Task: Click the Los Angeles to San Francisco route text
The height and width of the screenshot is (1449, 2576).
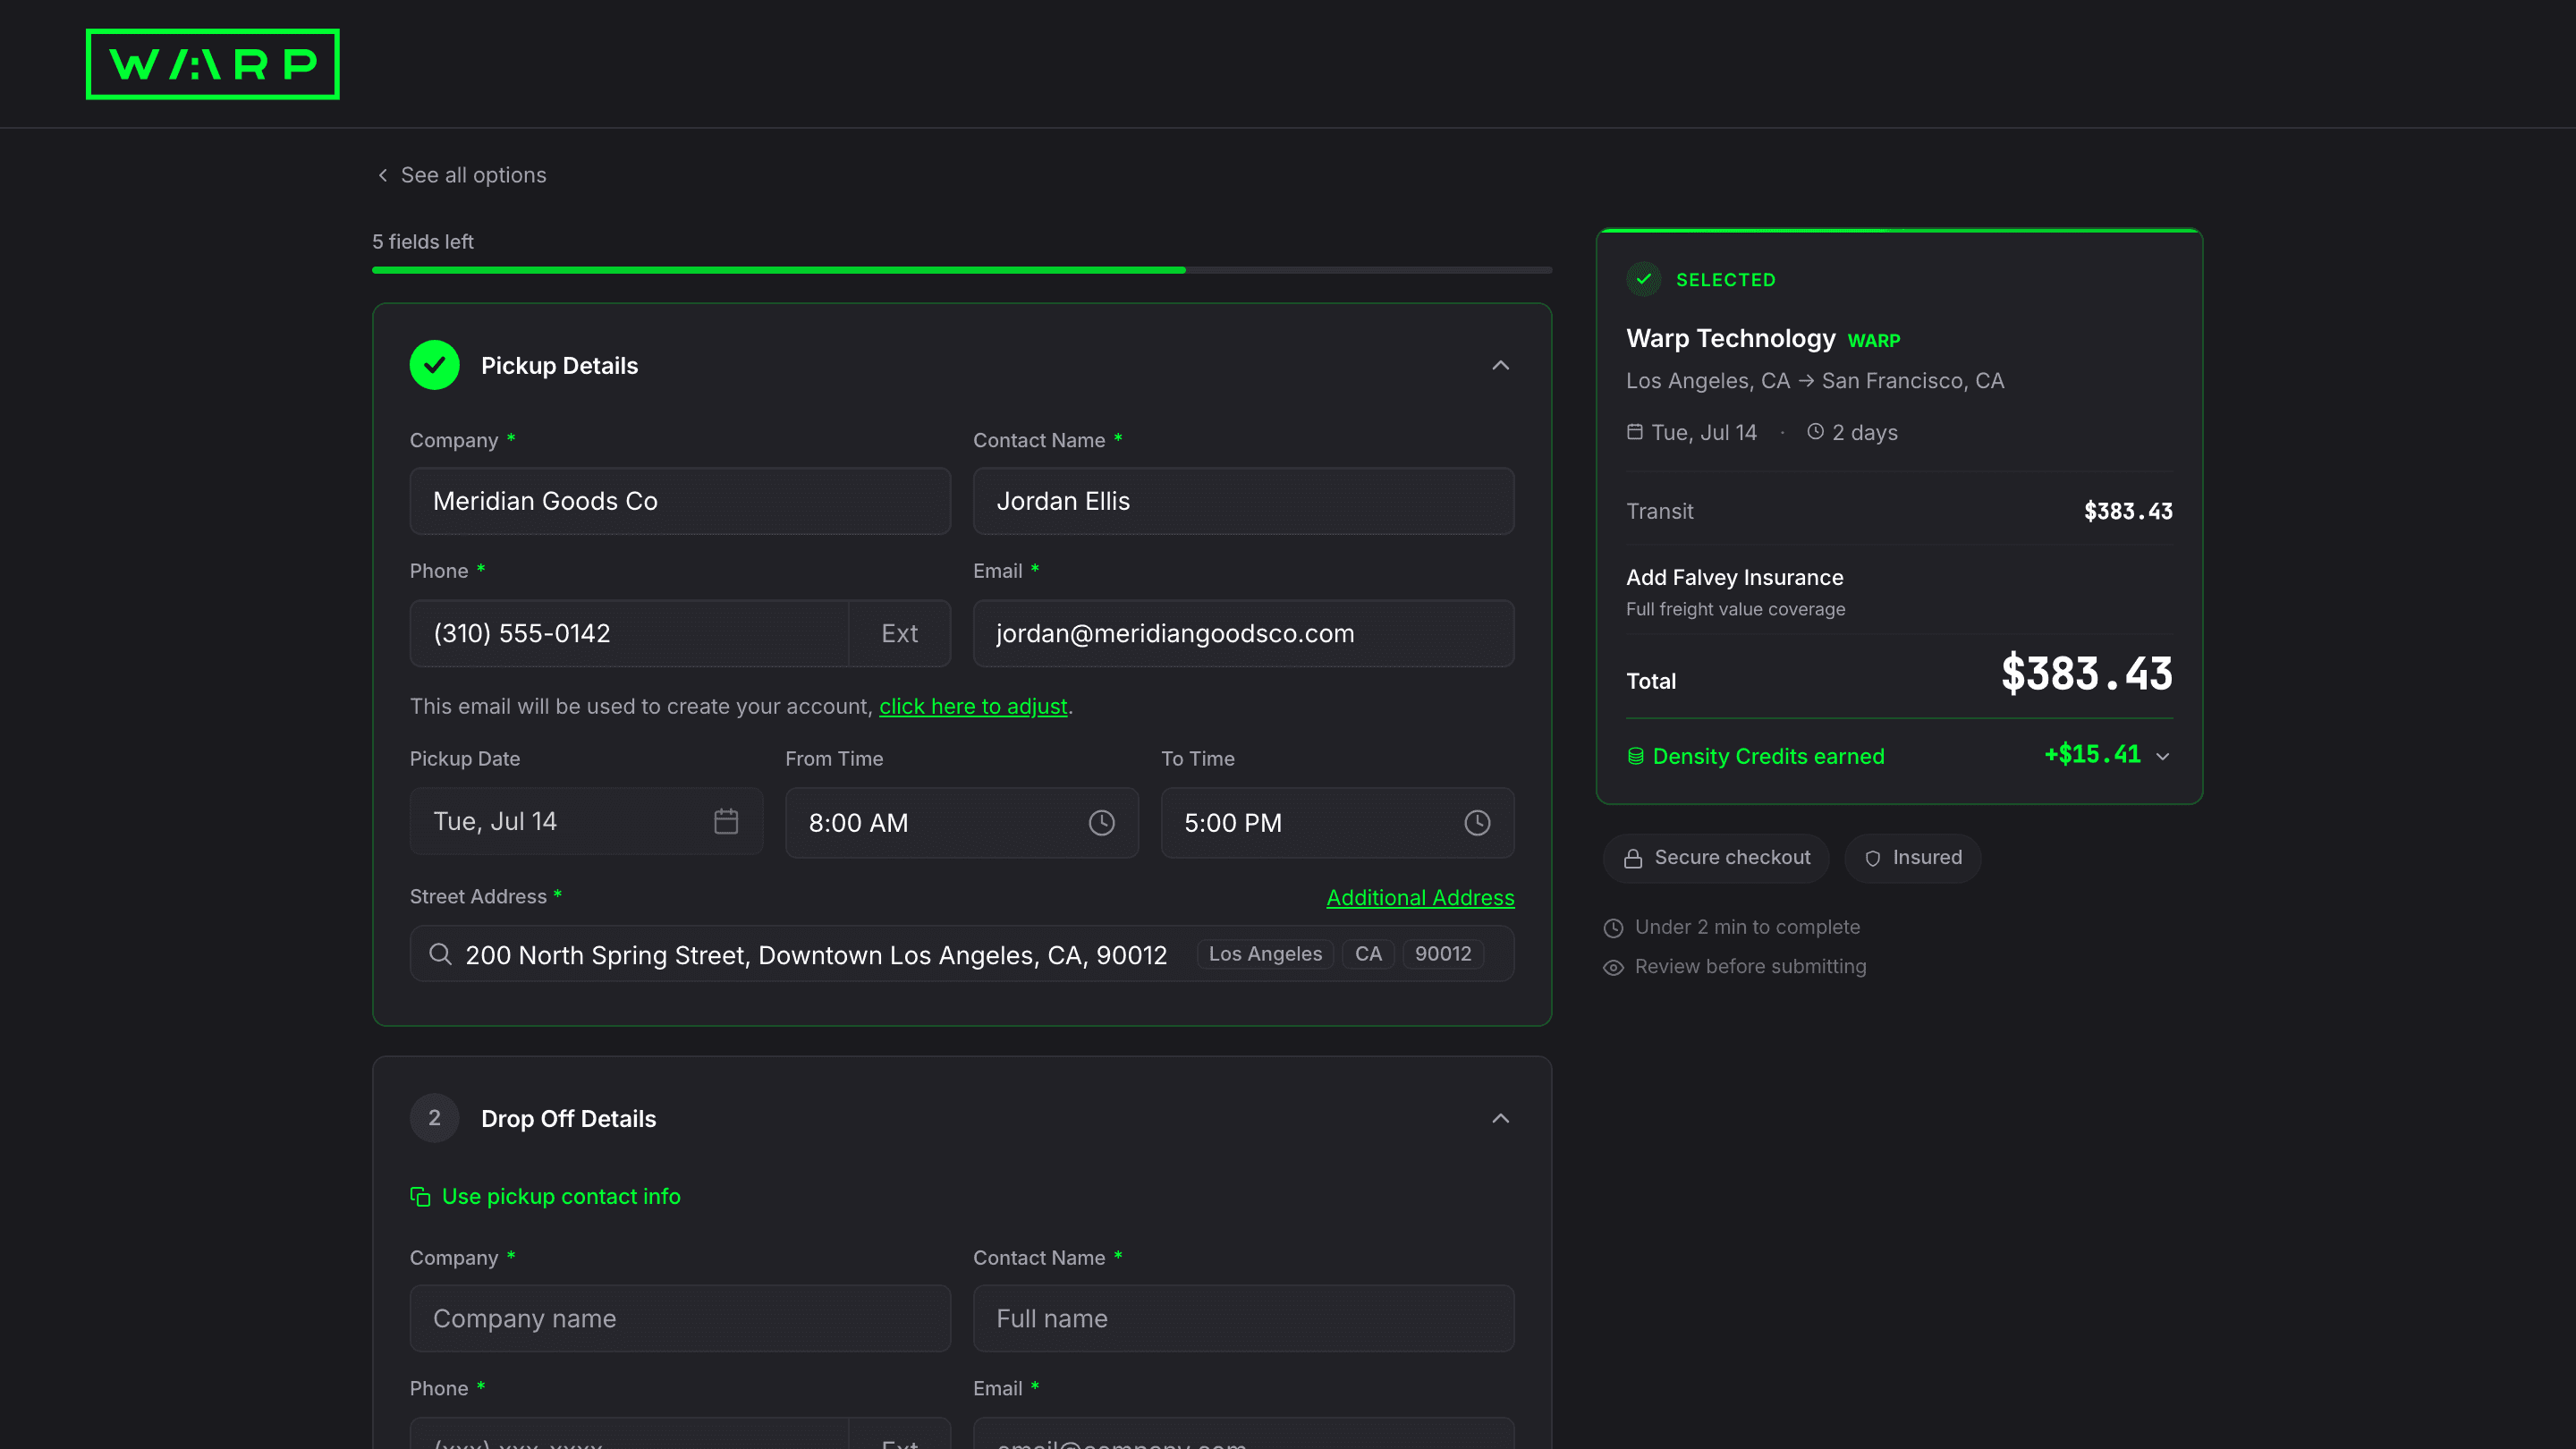Action: tap(1814, 381)
